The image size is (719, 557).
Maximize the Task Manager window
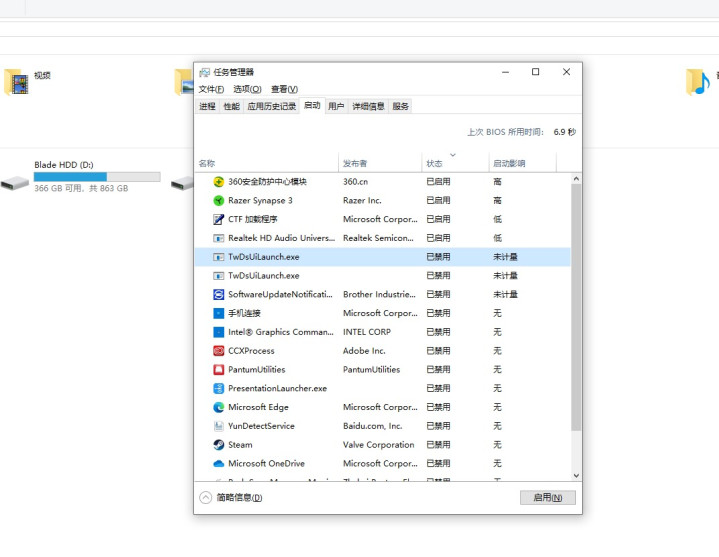tap(535, 72)
